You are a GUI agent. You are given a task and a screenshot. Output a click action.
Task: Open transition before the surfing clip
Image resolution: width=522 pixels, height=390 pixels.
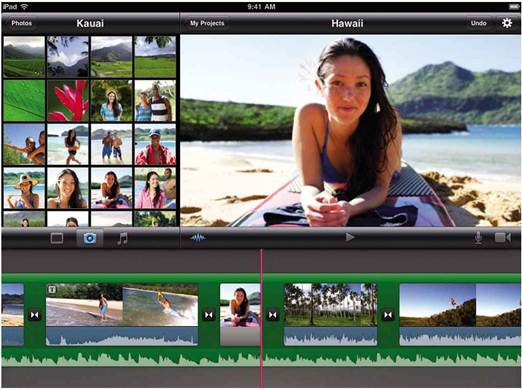(34, 315)
